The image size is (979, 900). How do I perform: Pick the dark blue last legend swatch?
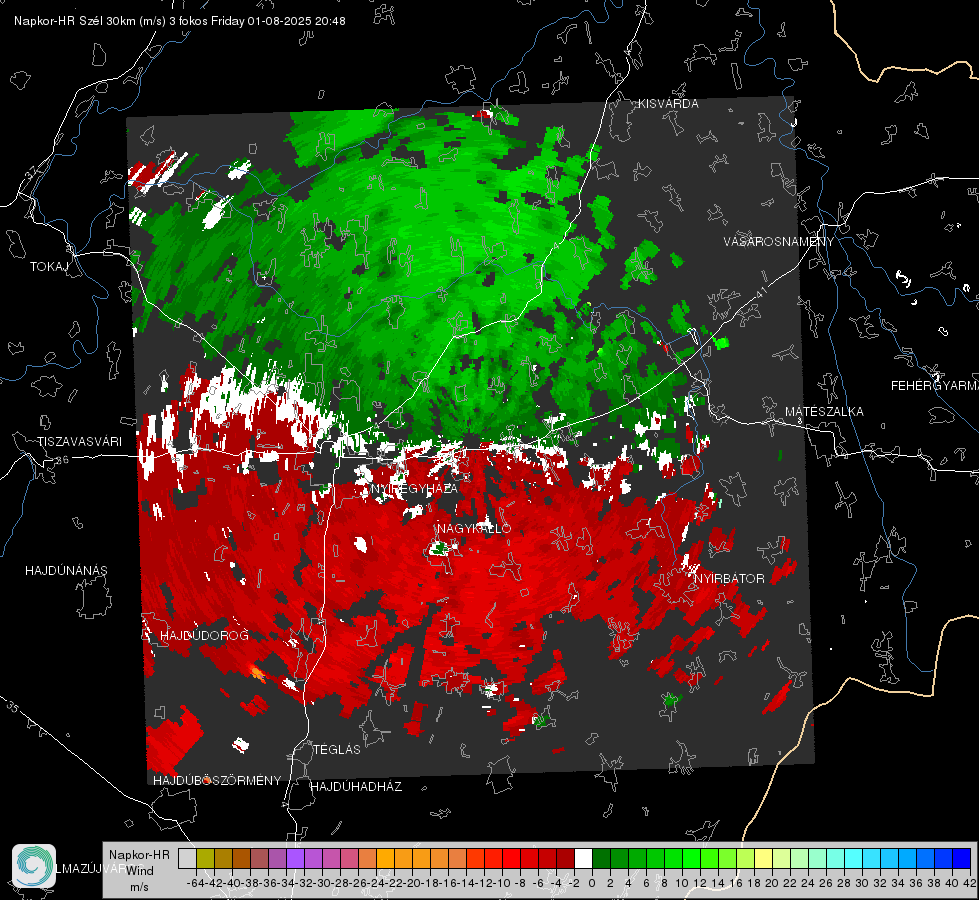point(962,858)
